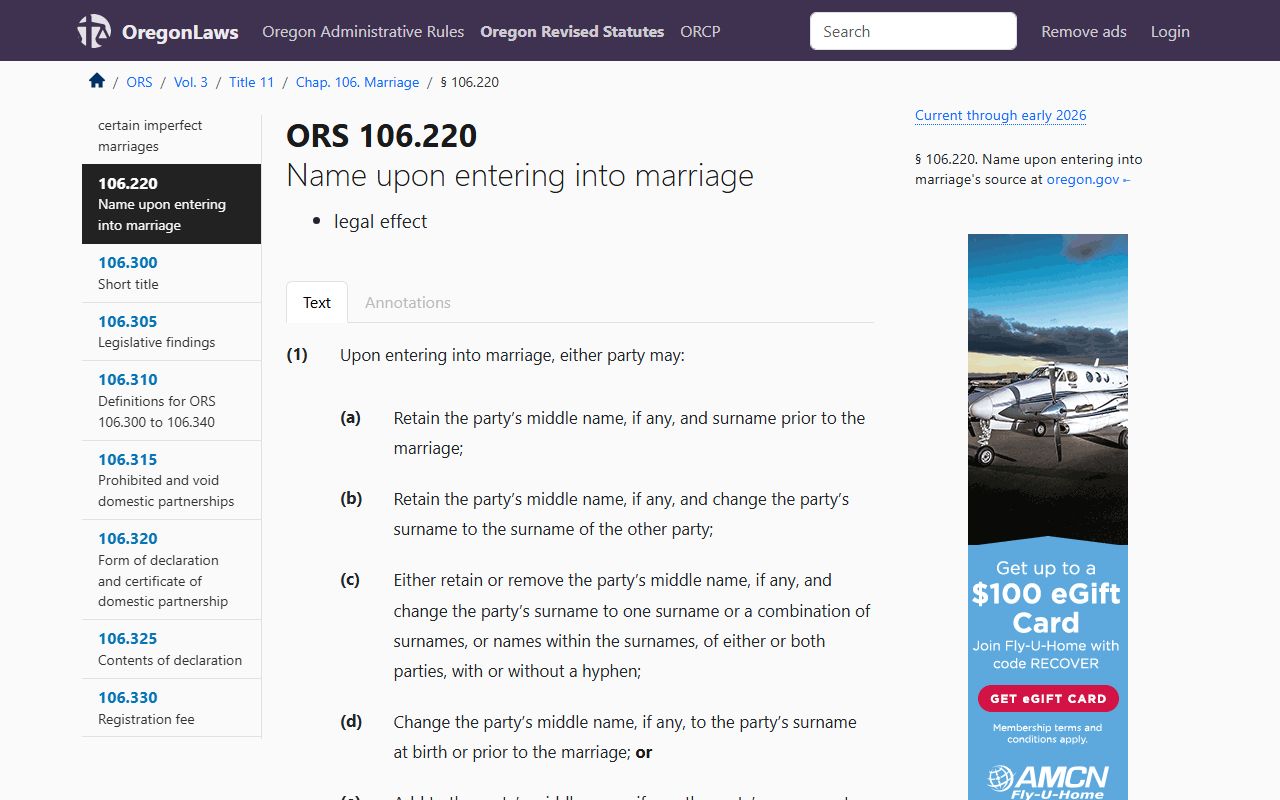
Task: Open 106.315 Prohibited and void partnerships
Action: coord(171,480)
